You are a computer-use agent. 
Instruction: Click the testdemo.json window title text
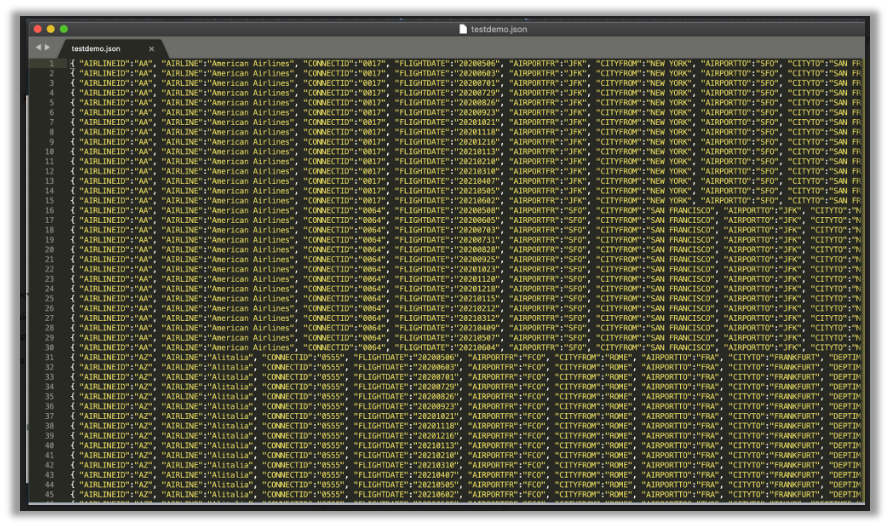click(x=499, y=29)
